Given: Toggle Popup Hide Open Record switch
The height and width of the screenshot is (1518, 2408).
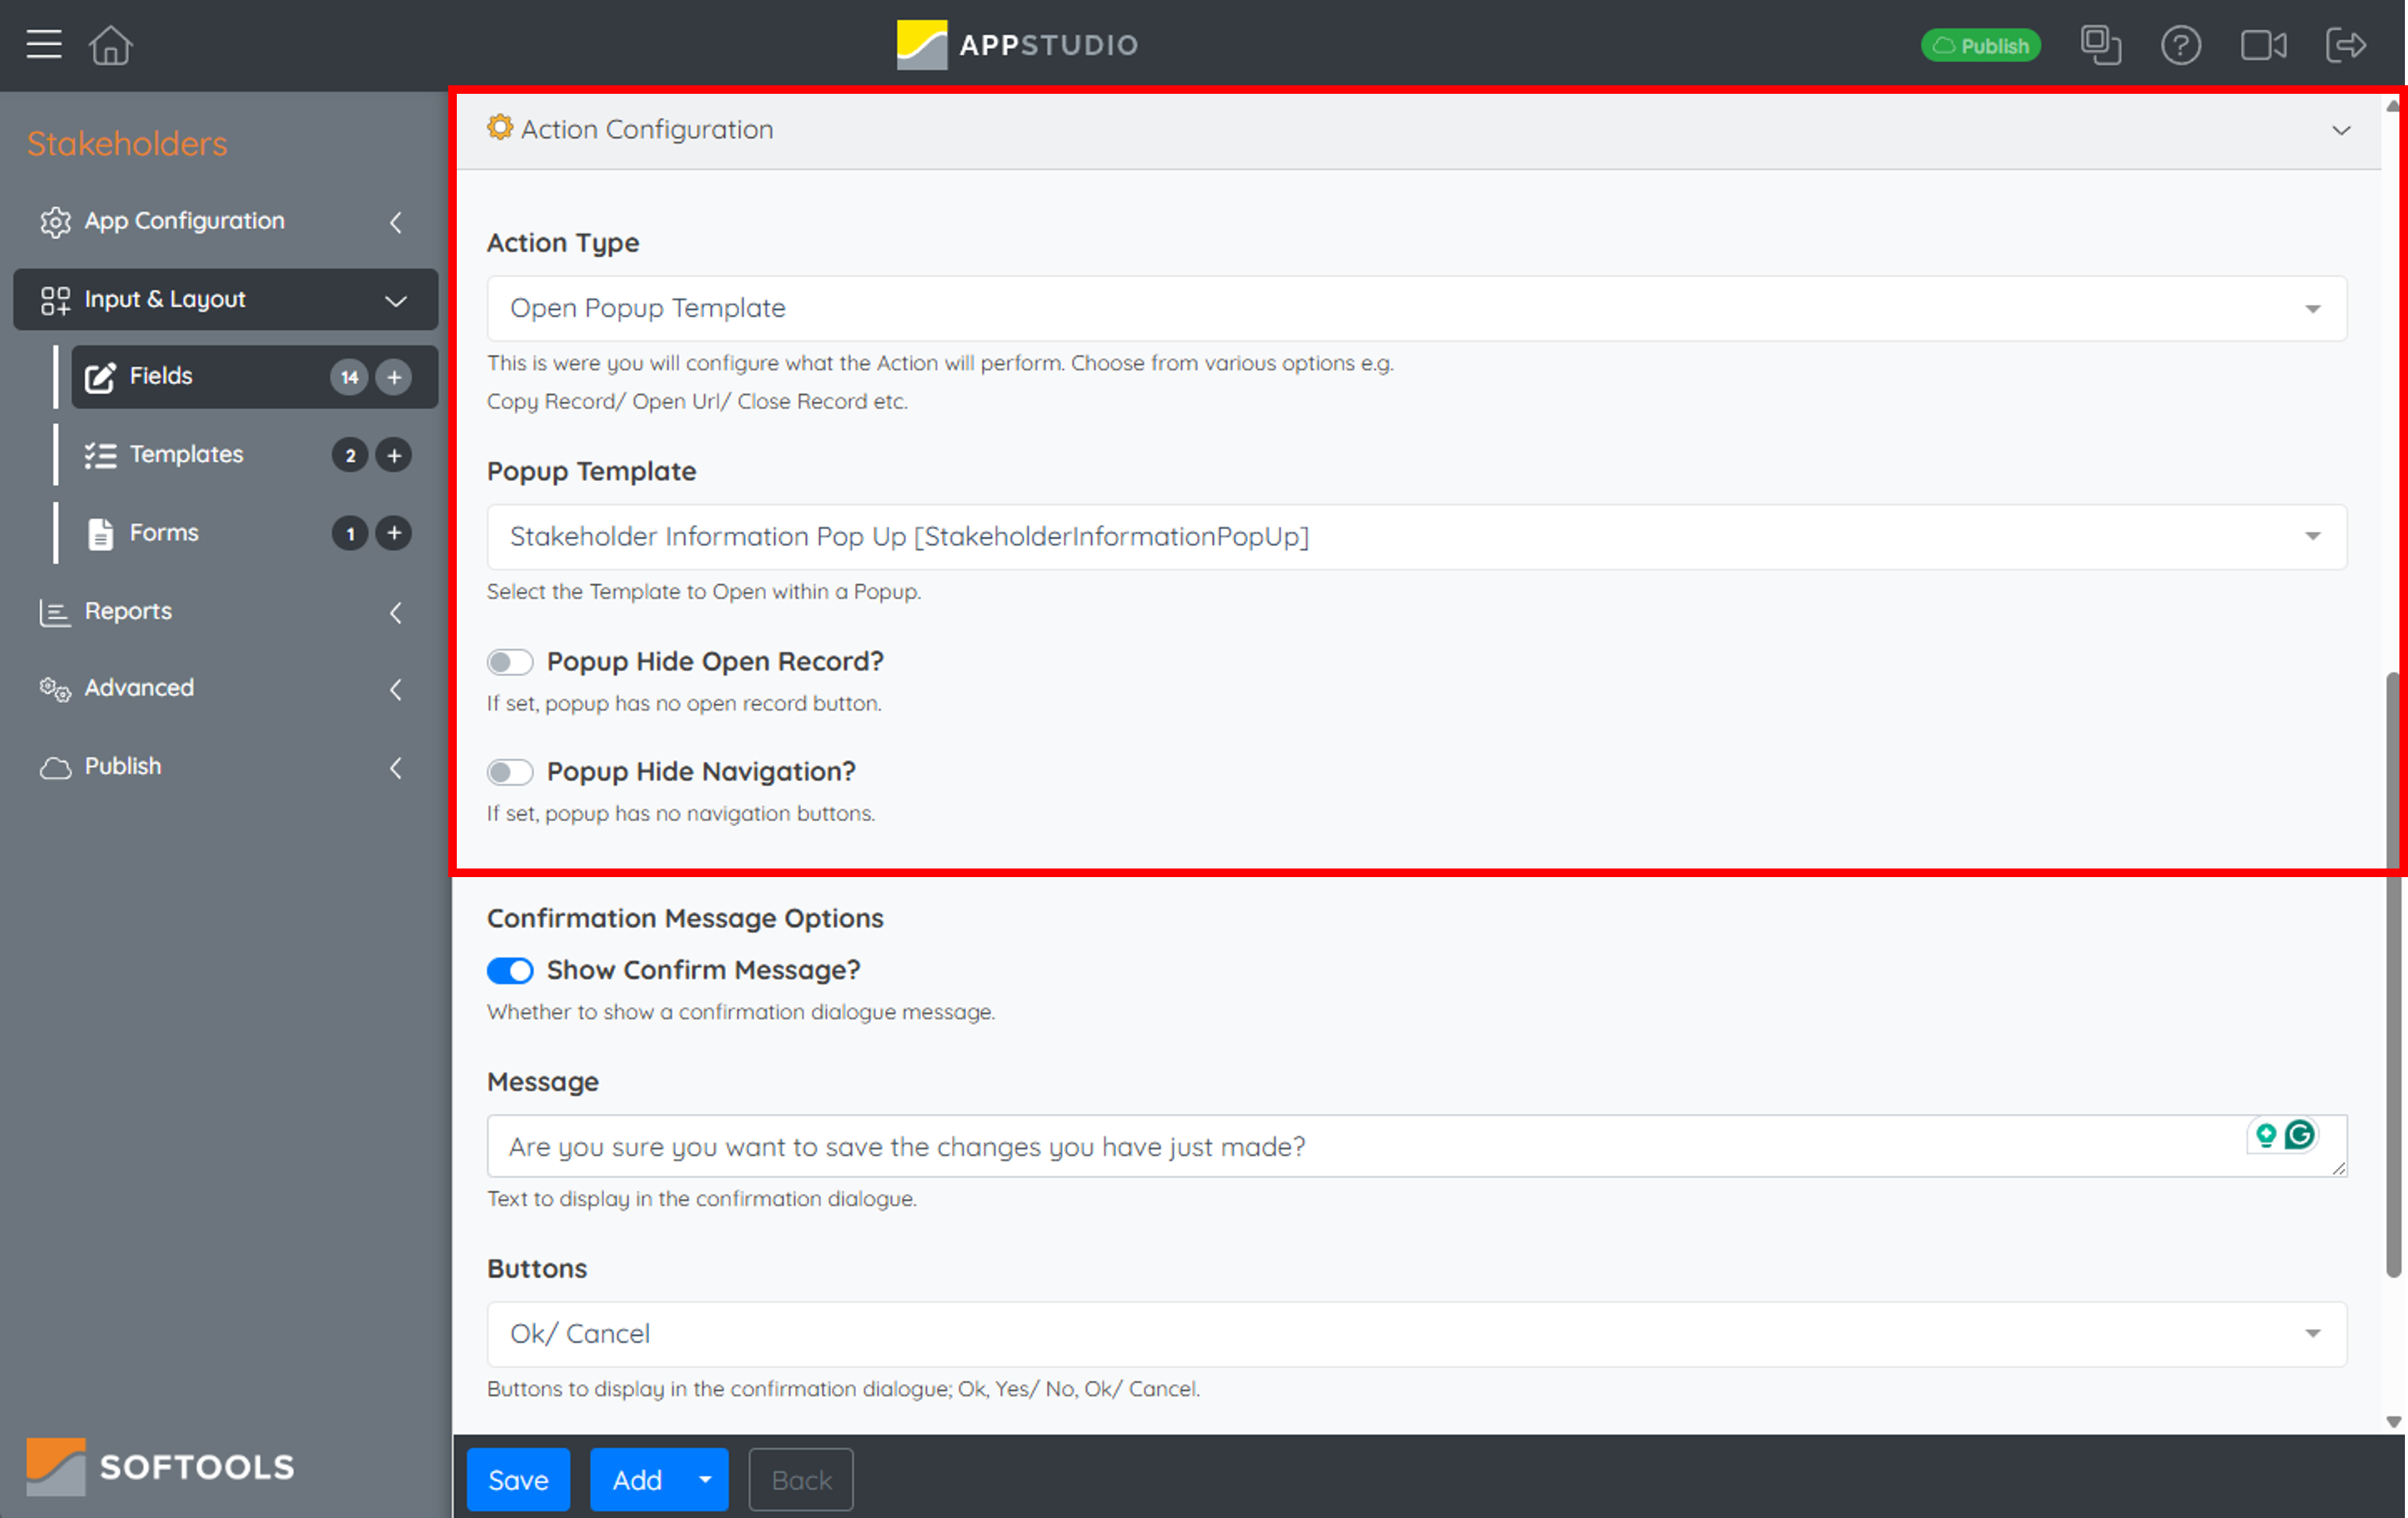Looking at the screenshot, I should pos(510,662).
